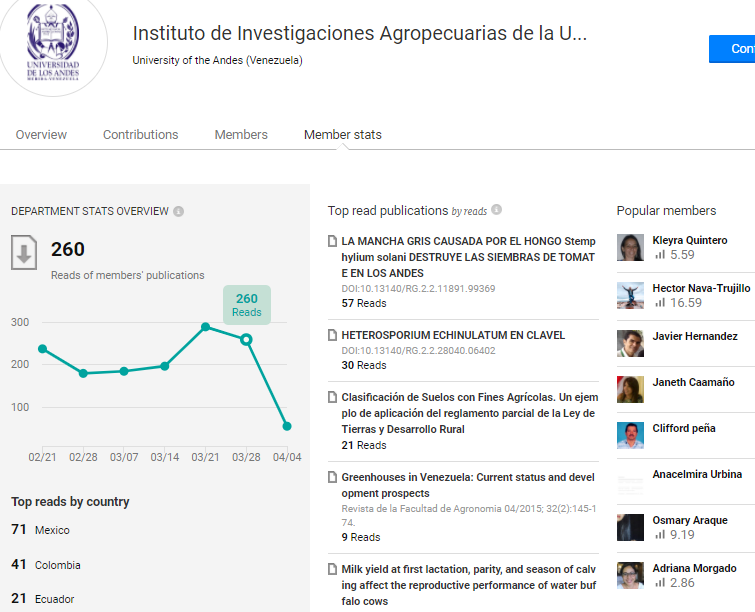Select the 03/21 peak data point on chart
The width and height of the screenshot is (755, 612).
tap(205, 327)
